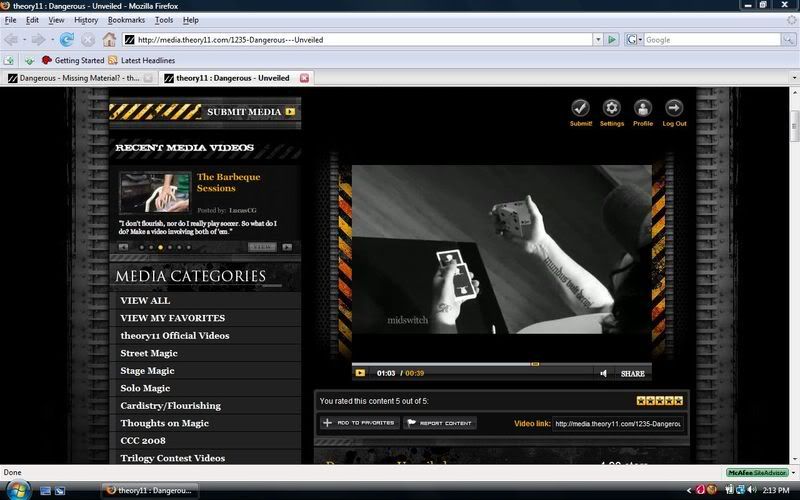Click Add to Favorites button
This screenshot has width=800, height=500.
pyautogui.click(x=360, y=423)
